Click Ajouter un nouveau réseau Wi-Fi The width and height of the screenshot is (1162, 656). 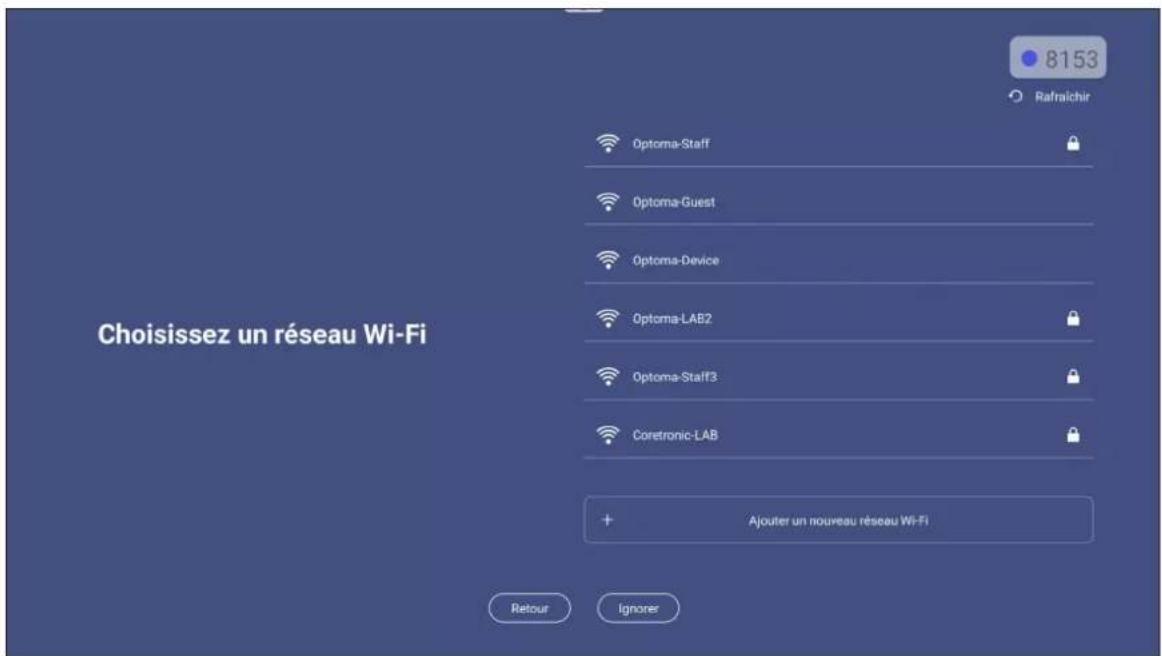click(838, 520)
